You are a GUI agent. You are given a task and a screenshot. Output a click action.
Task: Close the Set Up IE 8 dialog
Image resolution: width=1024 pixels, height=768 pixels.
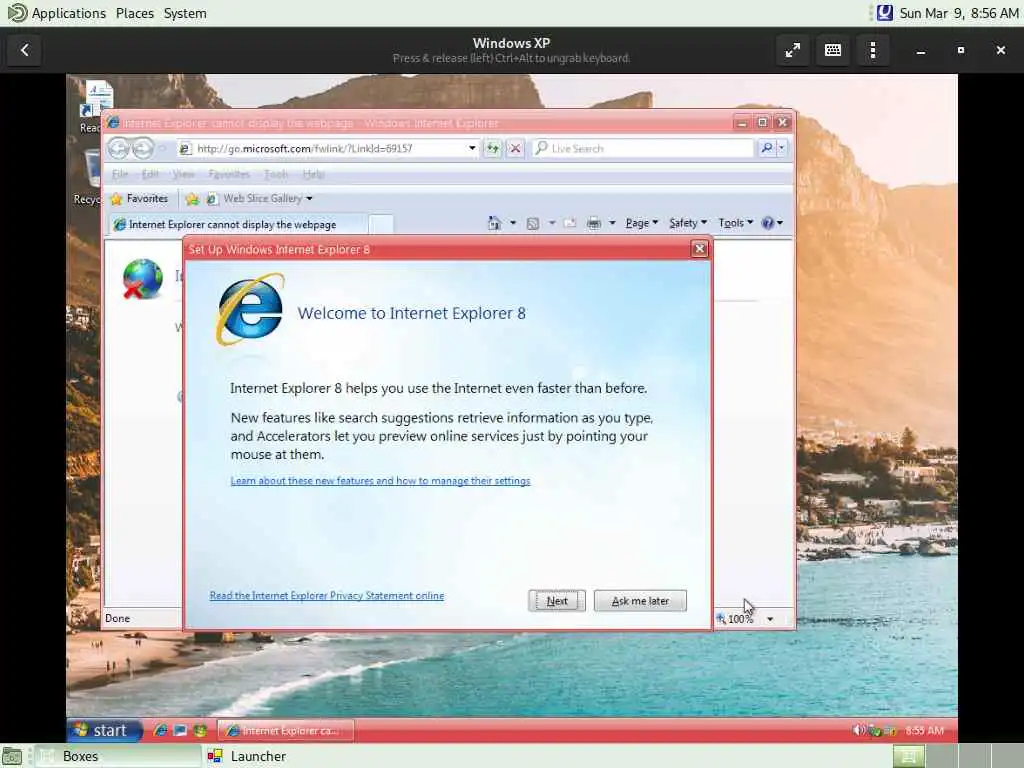click(x=699, y=249)
